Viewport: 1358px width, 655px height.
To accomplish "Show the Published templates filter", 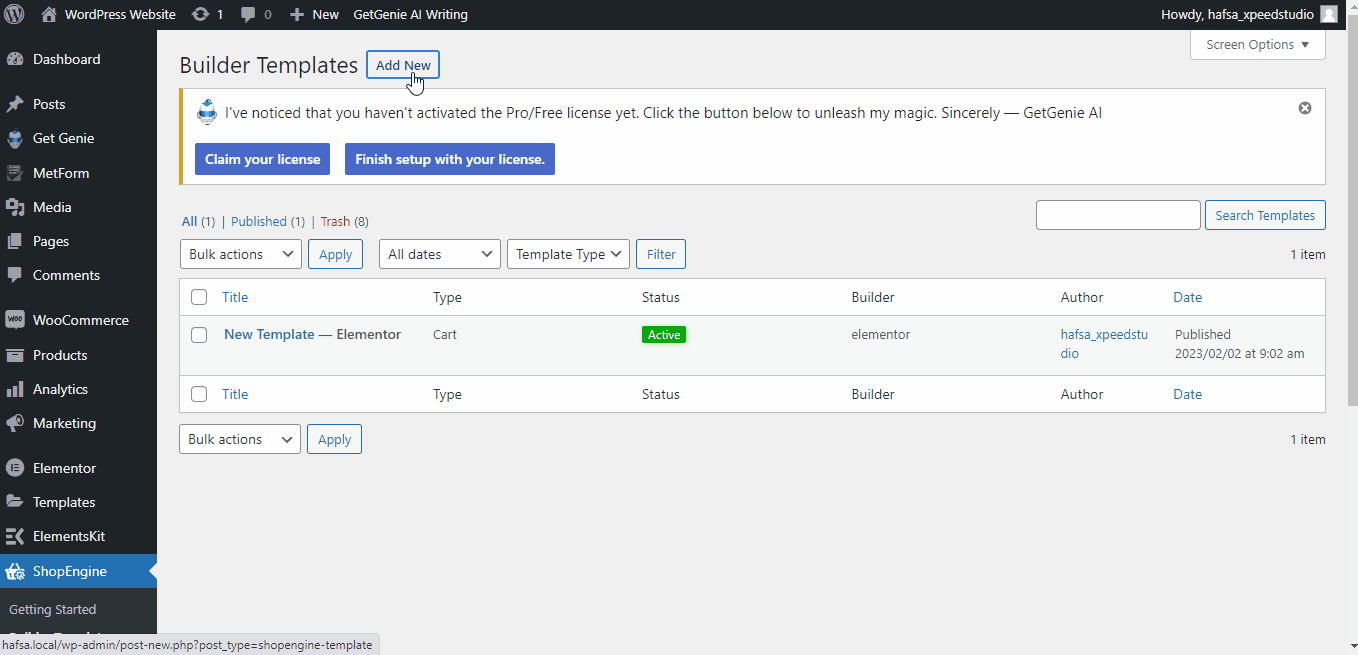I will [x=268, y=221].
